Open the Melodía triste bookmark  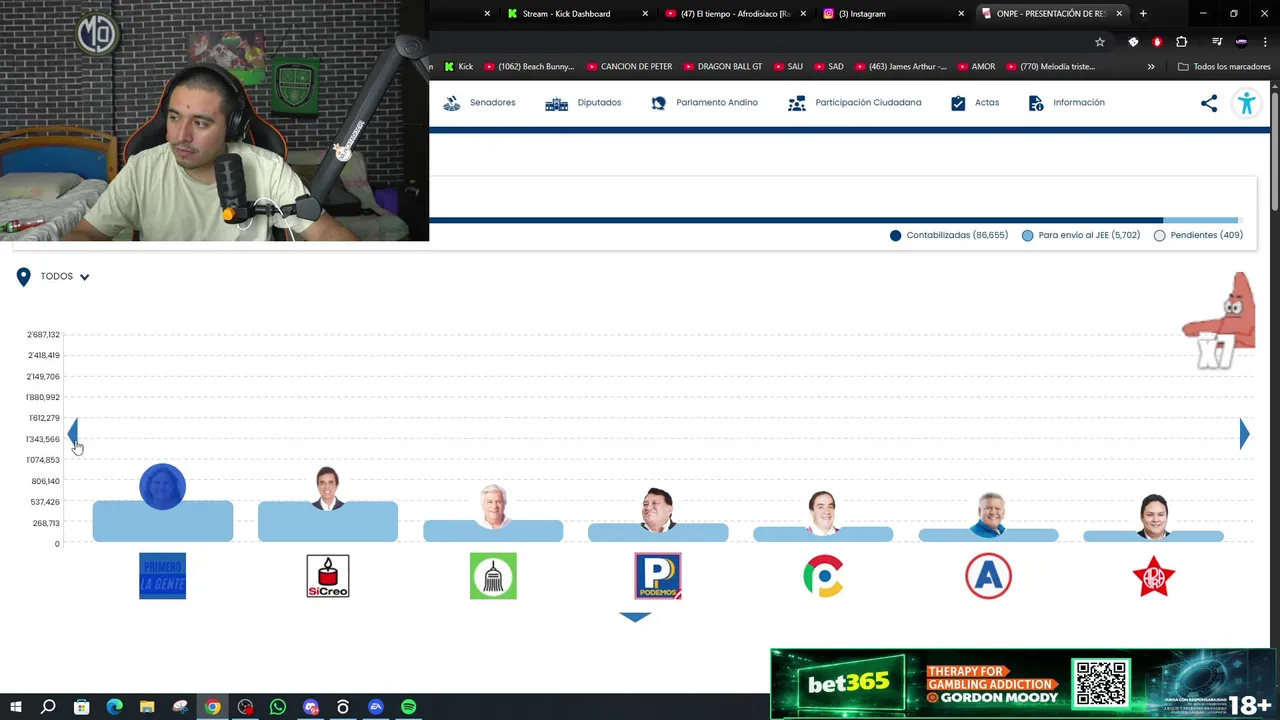click(1051, 67)
